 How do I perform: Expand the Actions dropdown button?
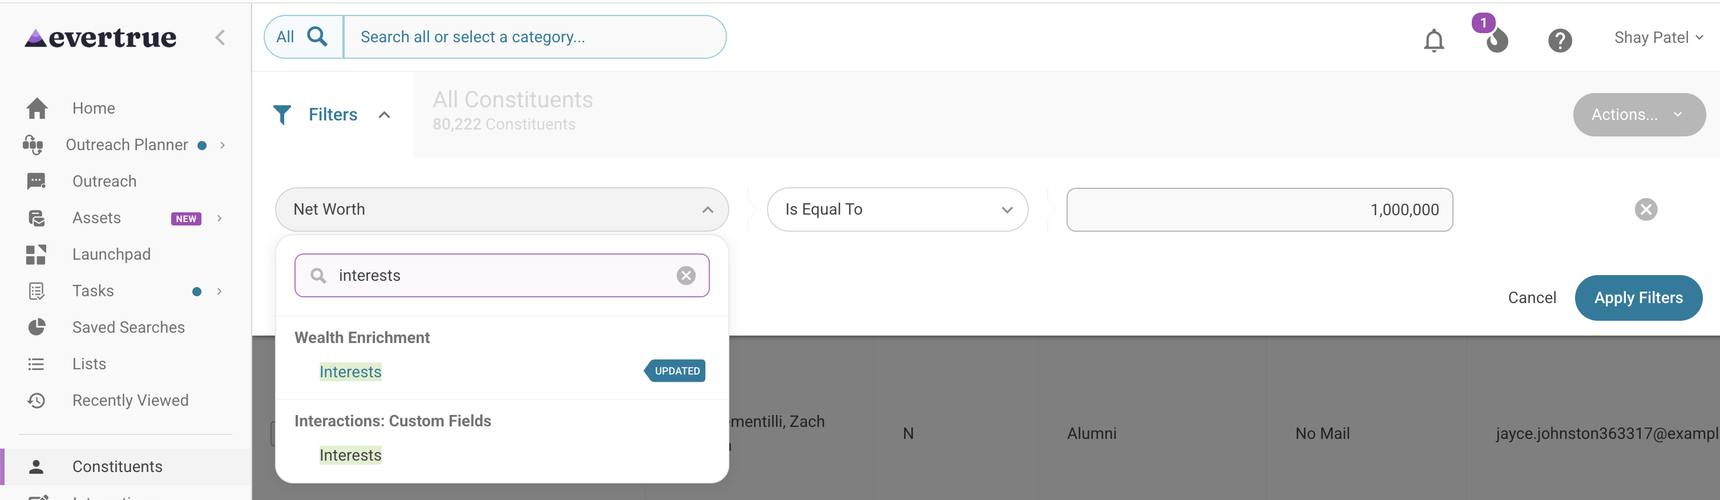pos(1639,115)
